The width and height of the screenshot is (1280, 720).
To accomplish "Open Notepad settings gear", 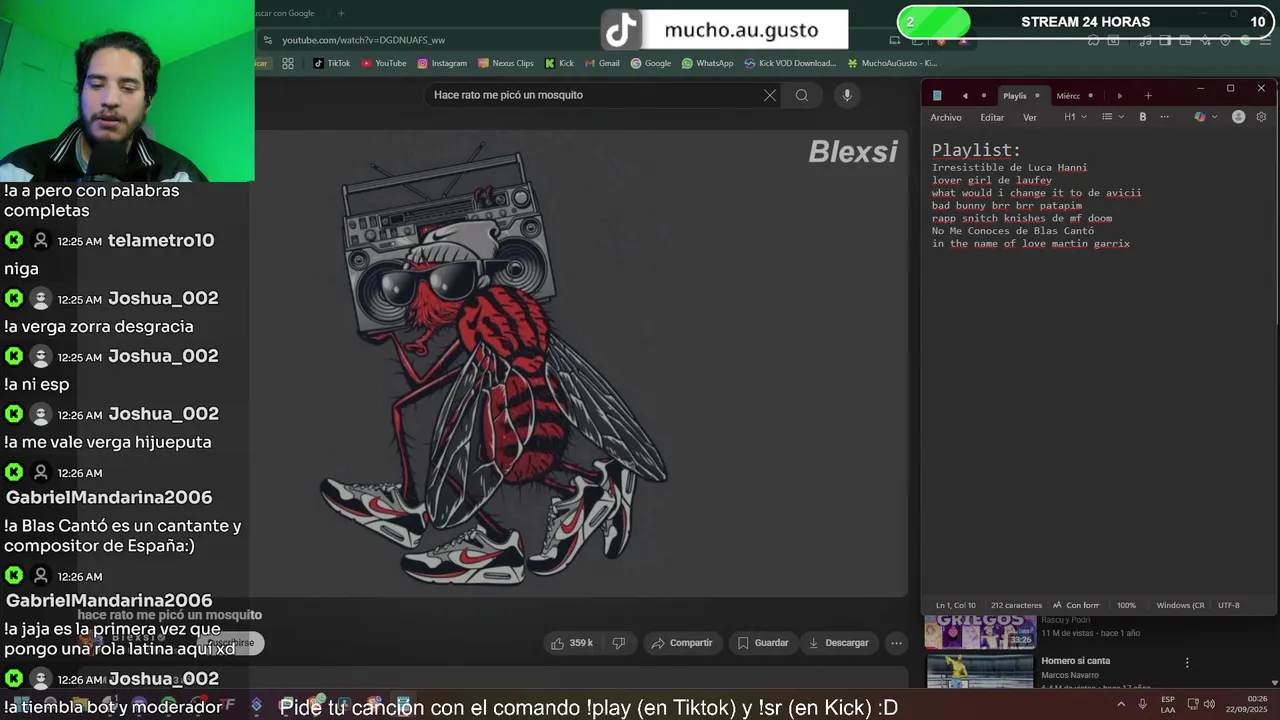I will (x=1261, y=117).
